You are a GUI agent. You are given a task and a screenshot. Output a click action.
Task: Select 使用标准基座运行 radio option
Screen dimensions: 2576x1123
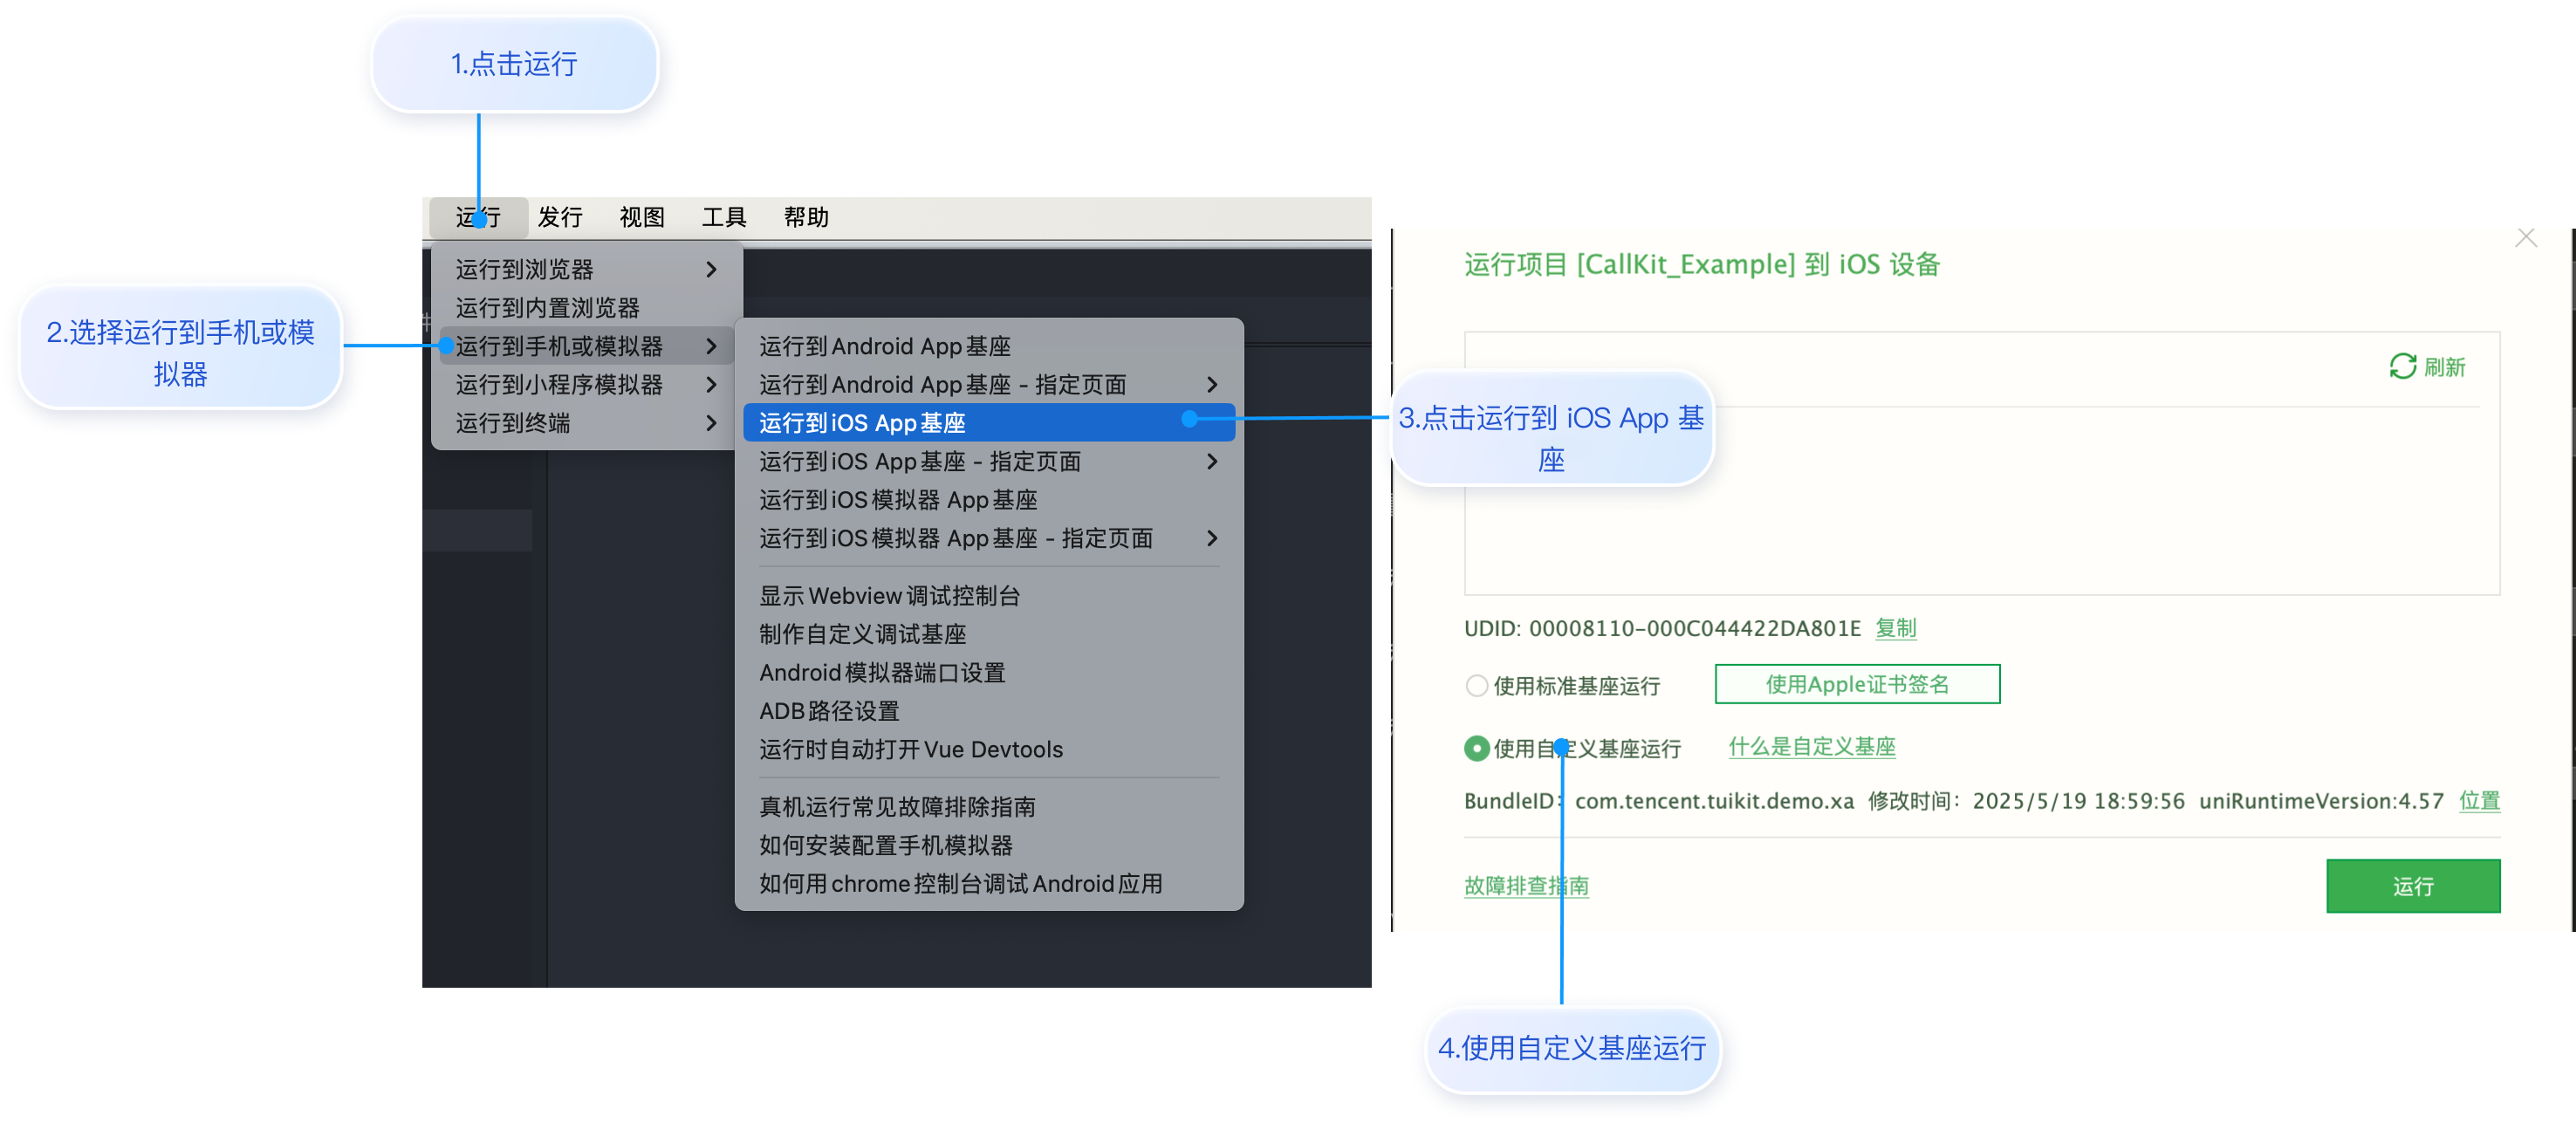[1476, 685]
